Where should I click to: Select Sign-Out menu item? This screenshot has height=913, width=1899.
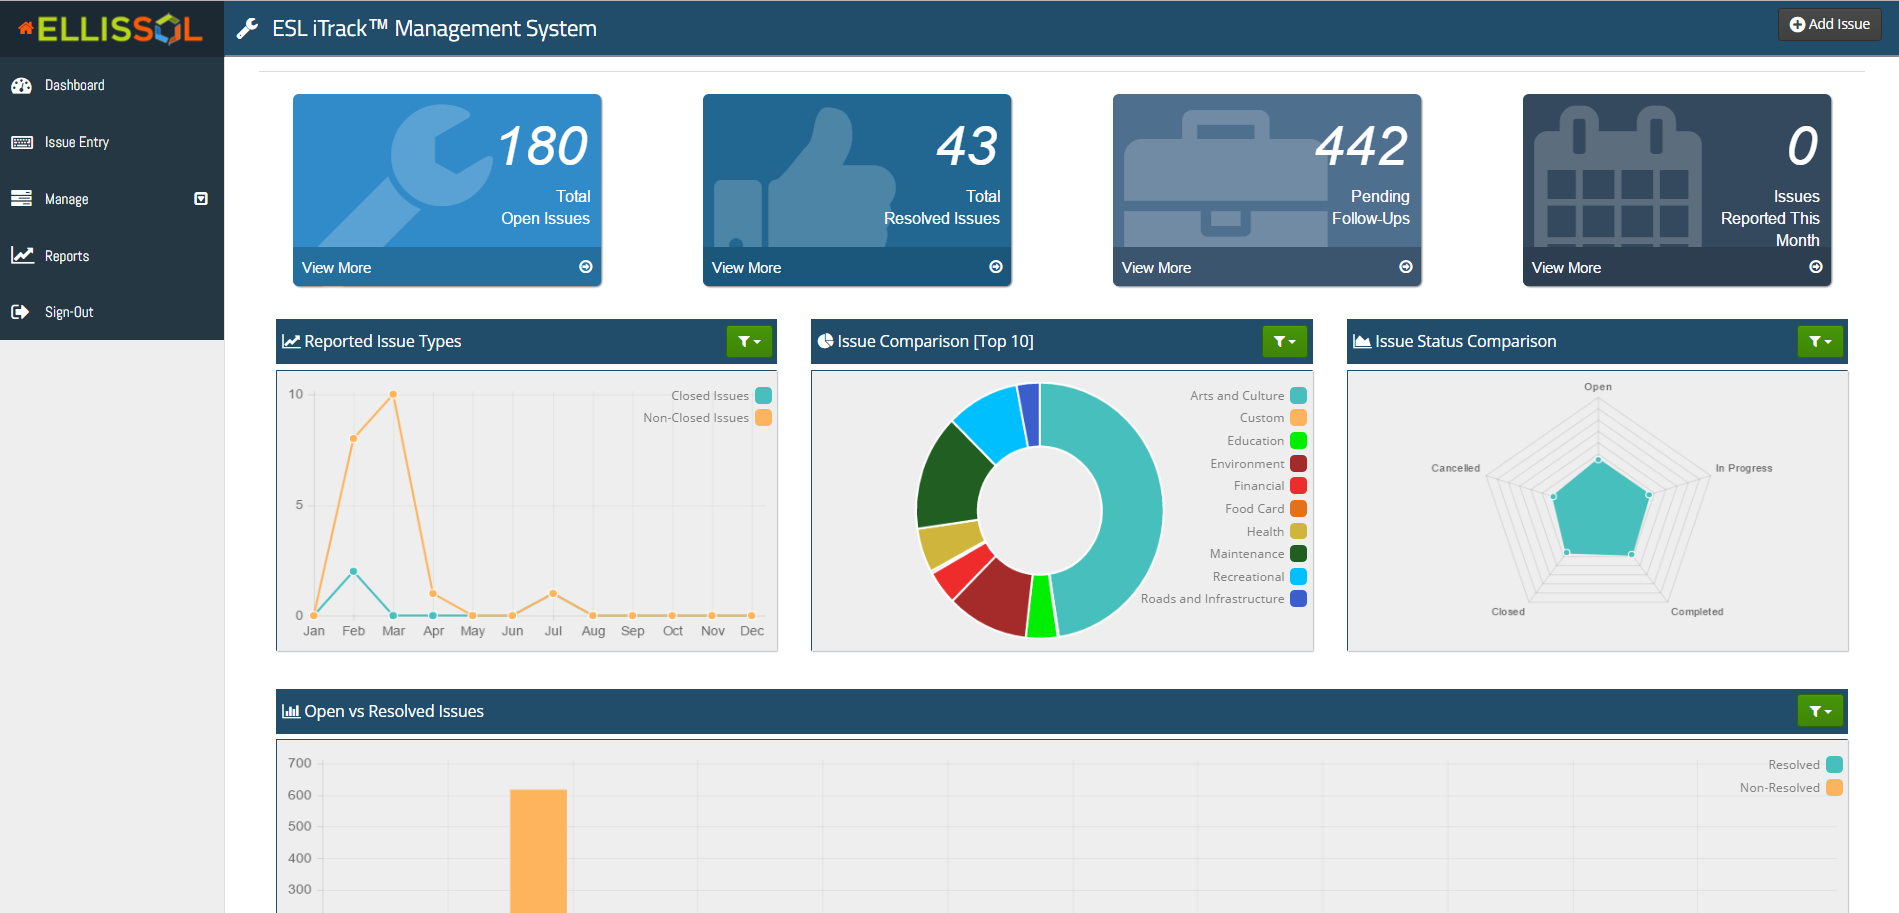click(x=112, y=312)
